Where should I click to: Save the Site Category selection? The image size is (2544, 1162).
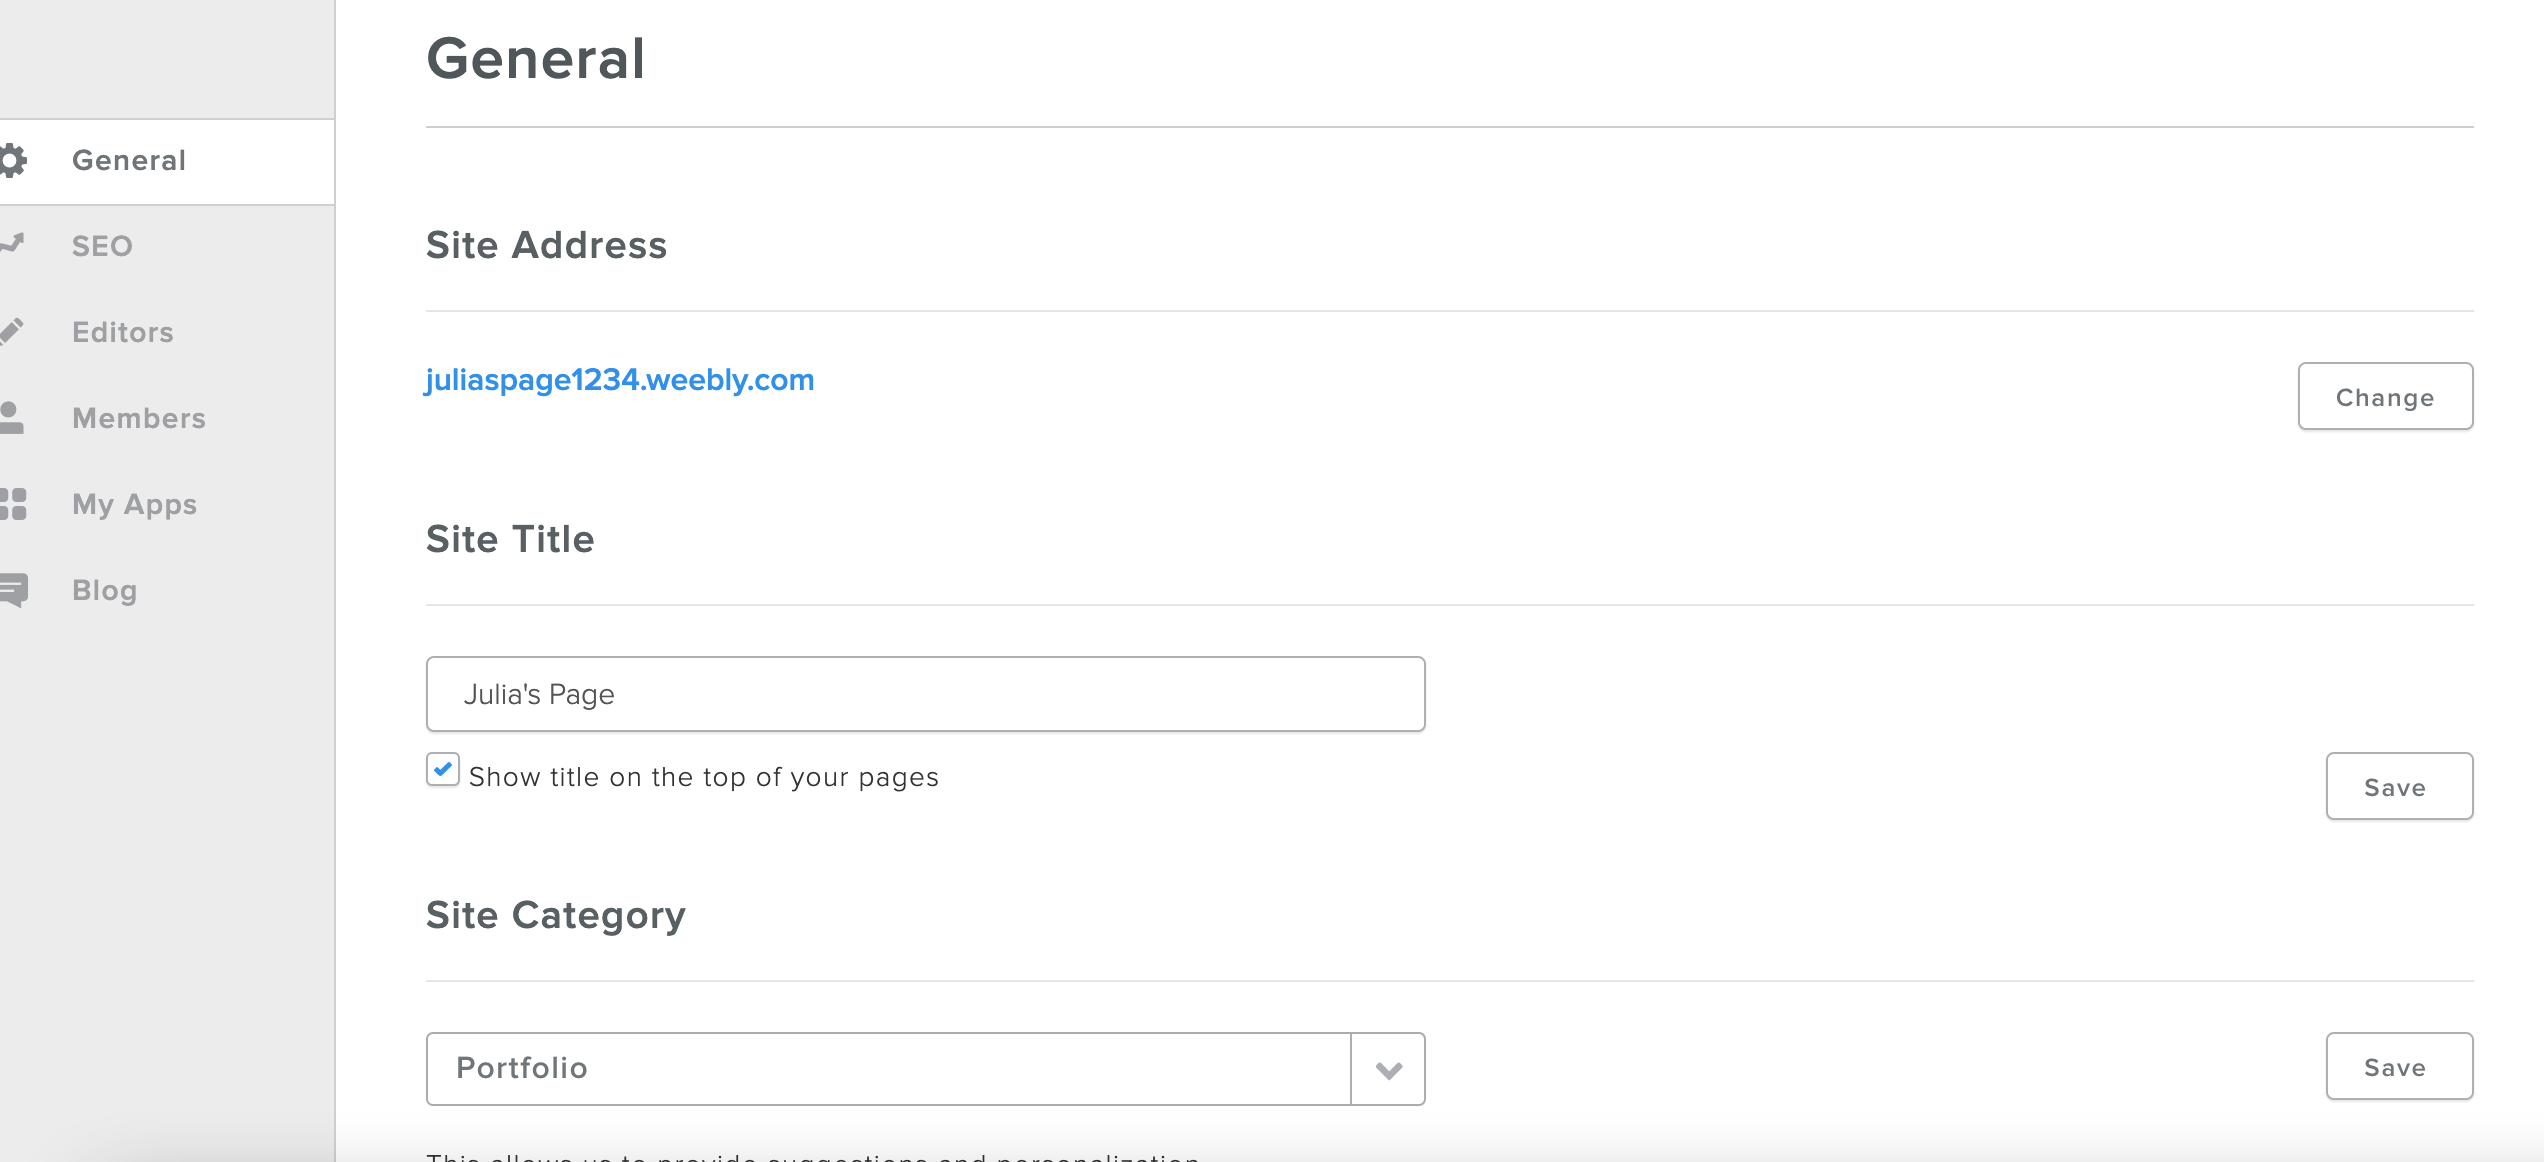click(x=2399, y=1067)
